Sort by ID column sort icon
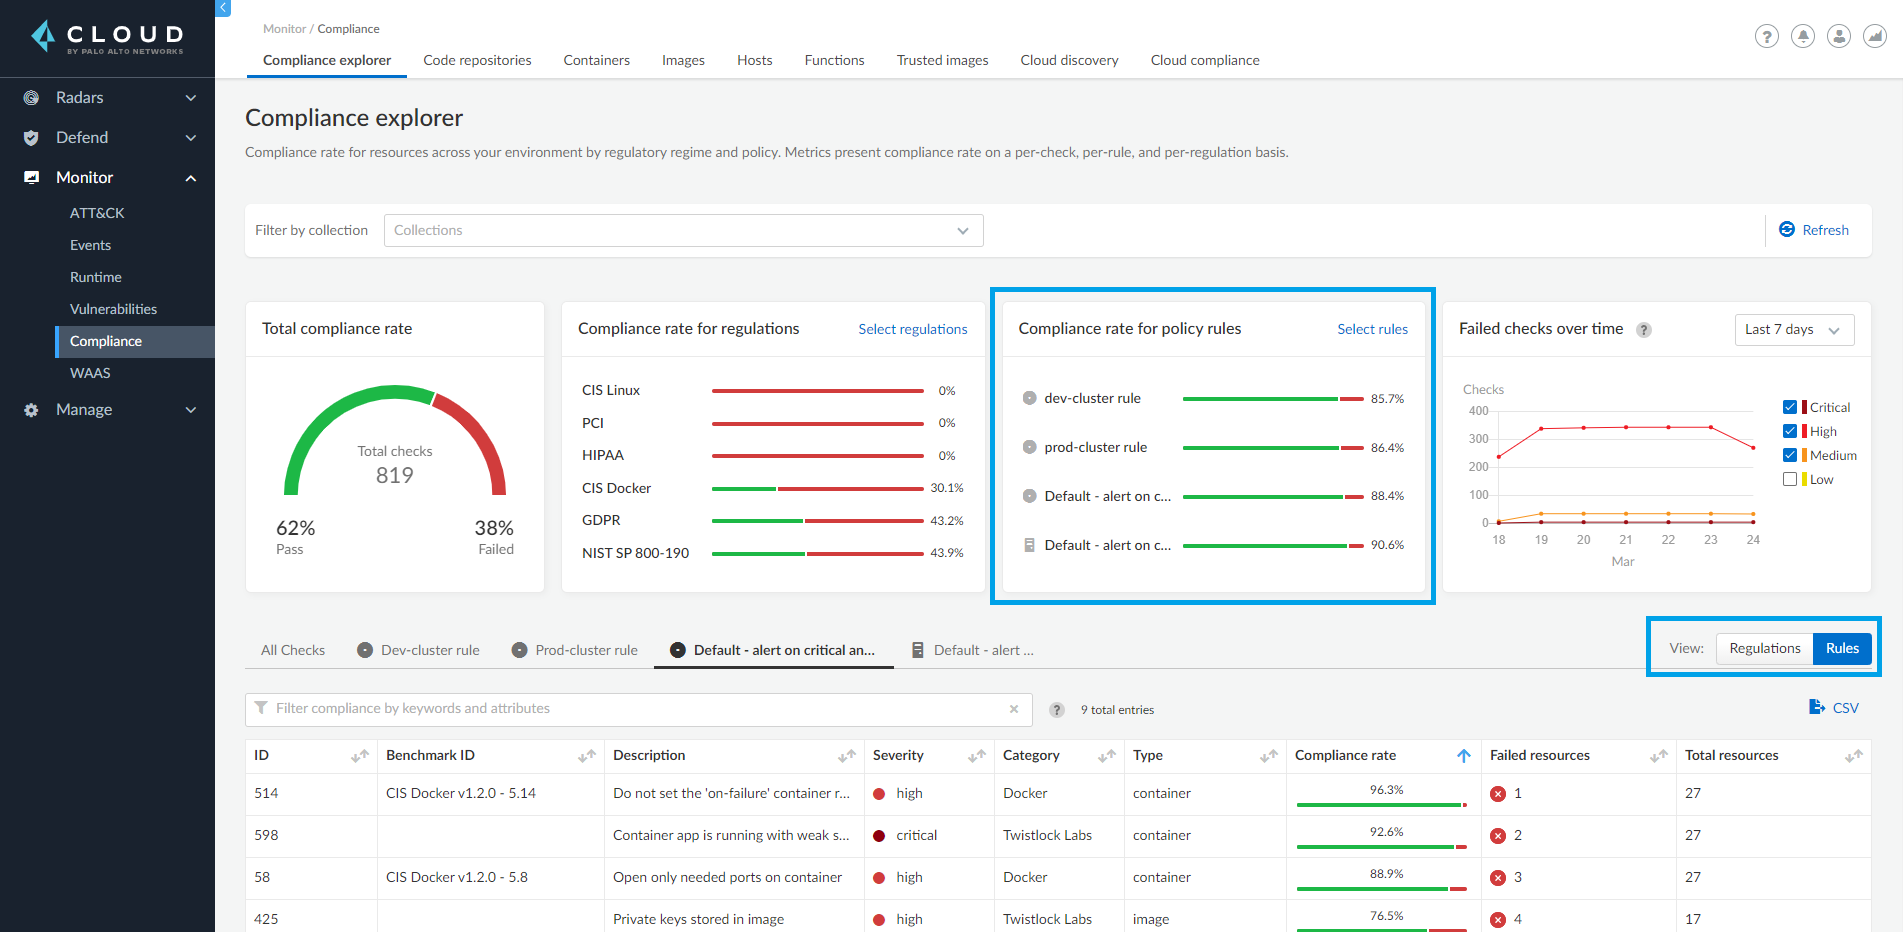Viewport: 1903px width, 932px height. (x=360, y=756)
